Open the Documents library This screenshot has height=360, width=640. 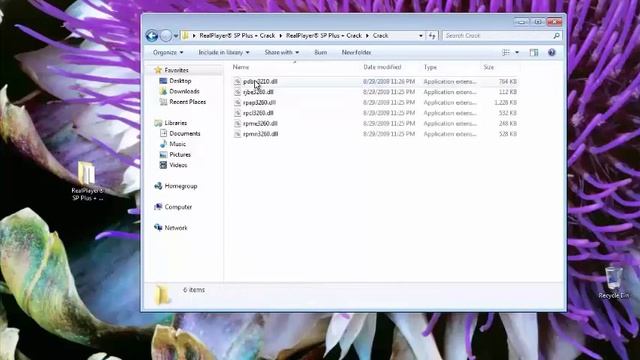[185, 133]
